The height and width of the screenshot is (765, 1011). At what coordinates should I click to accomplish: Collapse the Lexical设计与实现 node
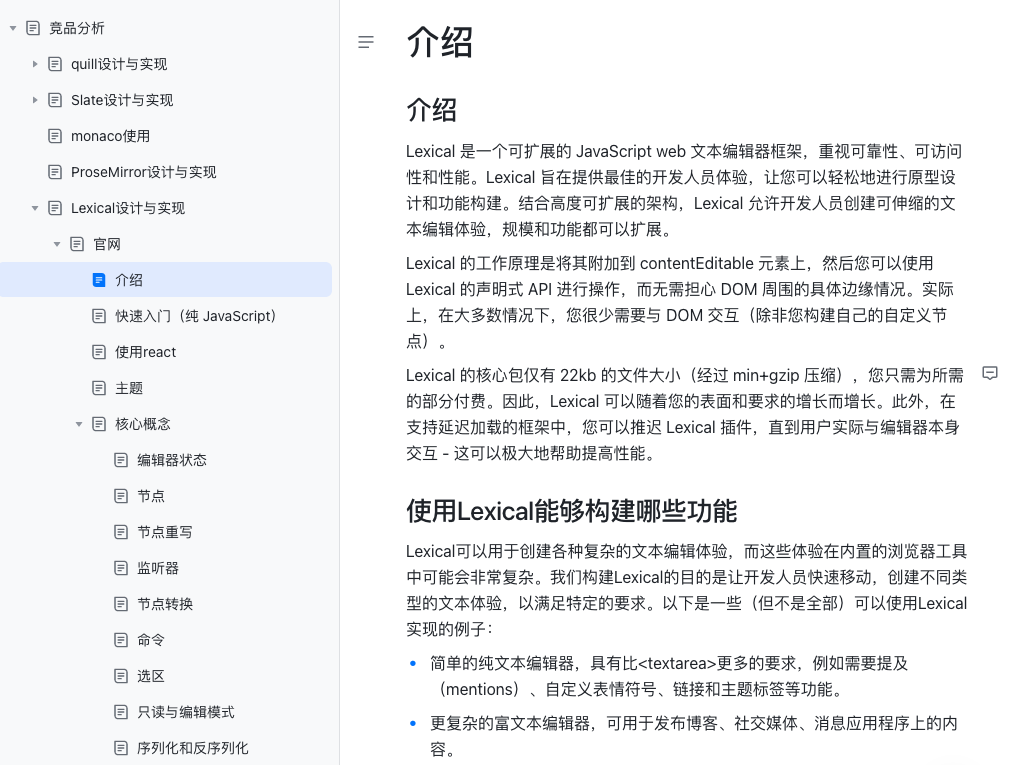(35, 208)
